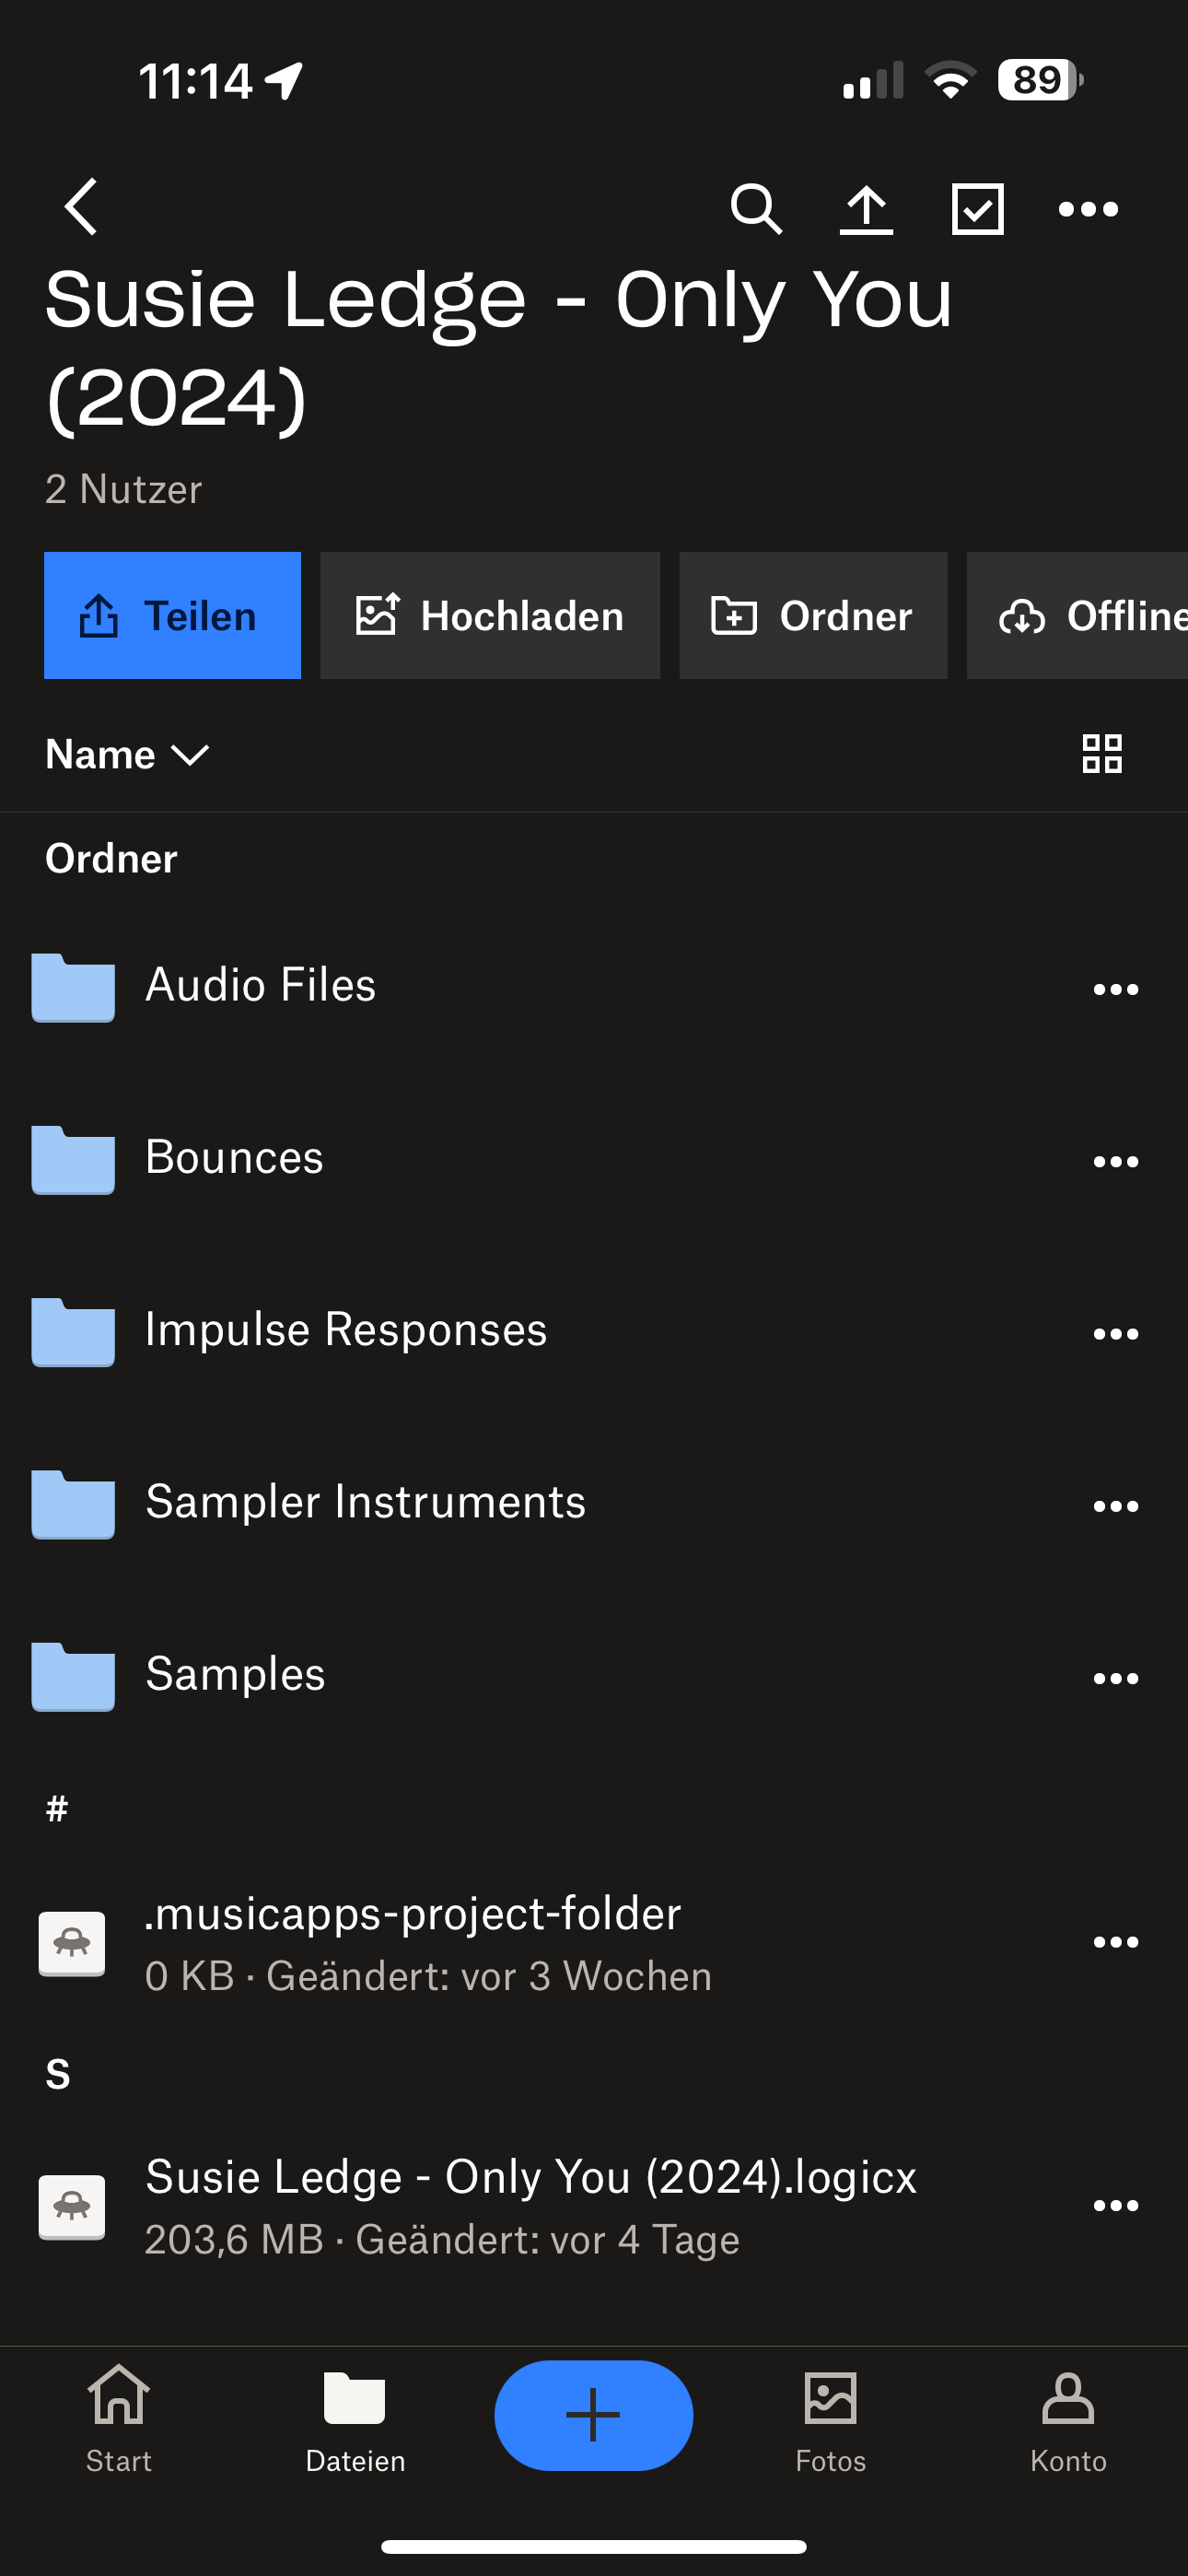1188x2576 pixels.
Task: Open the Samples folder
Action: pos(235,1675)
